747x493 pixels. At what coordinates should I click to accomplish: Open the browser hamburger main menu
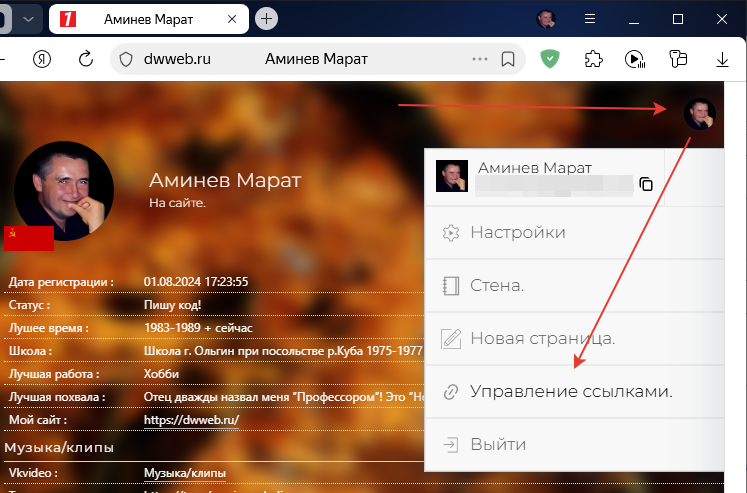click(x=589, y=19)
